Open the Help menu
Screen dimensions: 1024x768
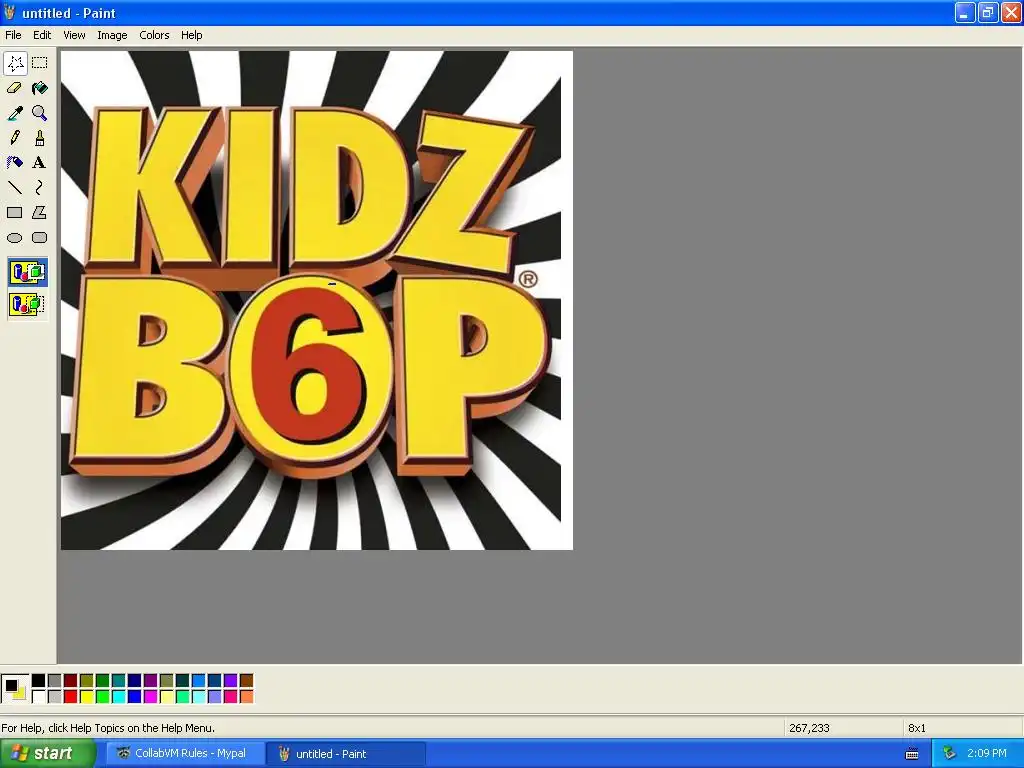[191, 35]
